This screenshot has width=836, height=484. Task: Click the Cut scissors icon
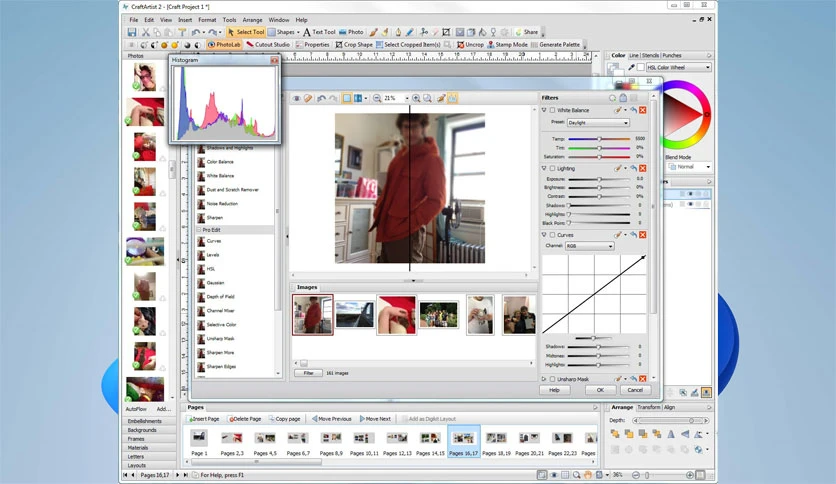click(x=145, y=32)
